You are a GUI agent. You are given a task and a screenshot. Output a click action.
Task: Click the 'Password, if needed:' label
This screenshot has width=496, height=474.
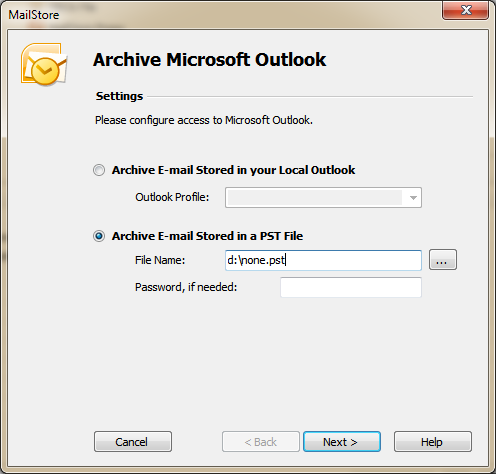tap(186, 287)
